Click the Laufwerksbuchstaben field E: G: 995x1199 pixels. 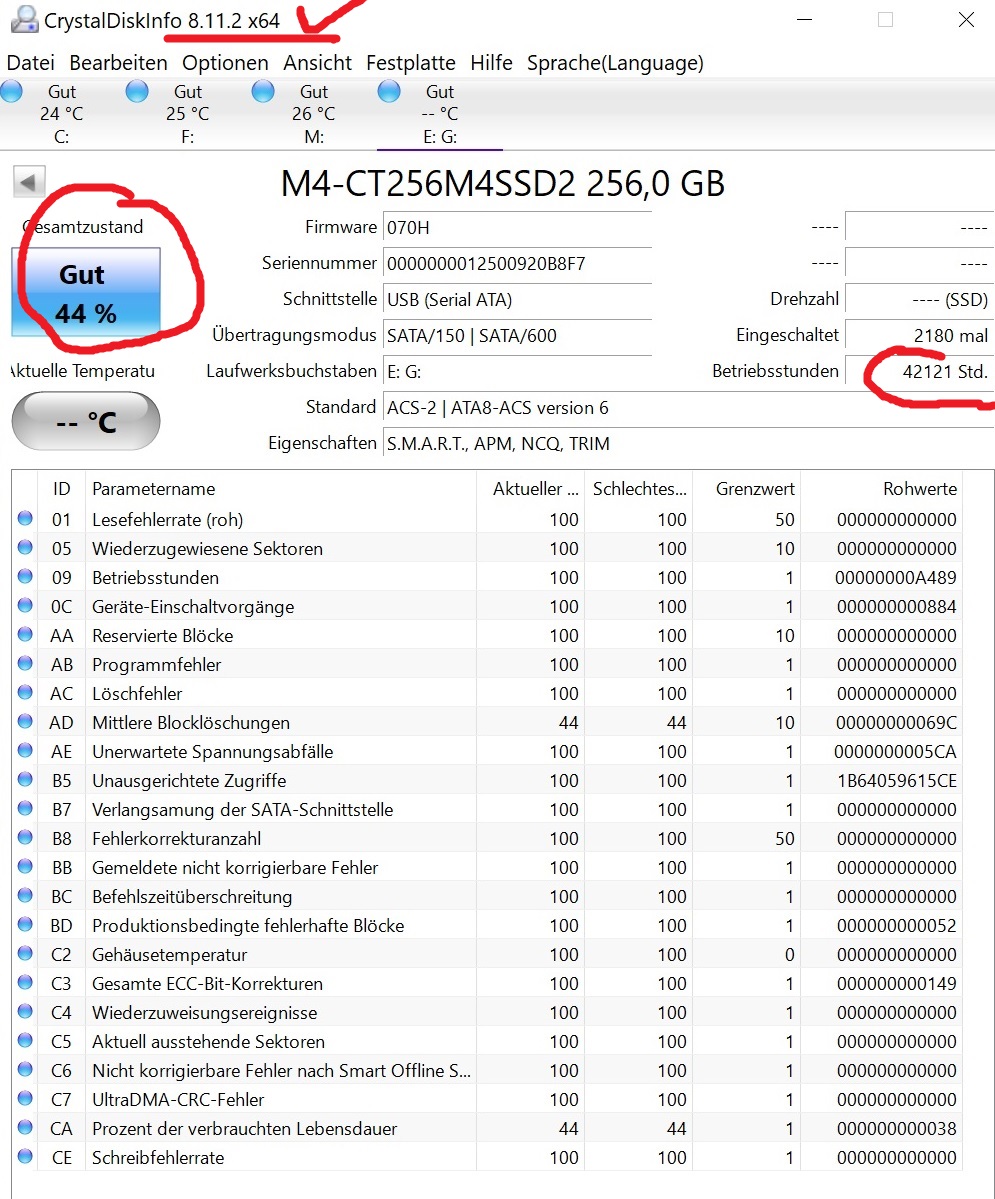517,372
